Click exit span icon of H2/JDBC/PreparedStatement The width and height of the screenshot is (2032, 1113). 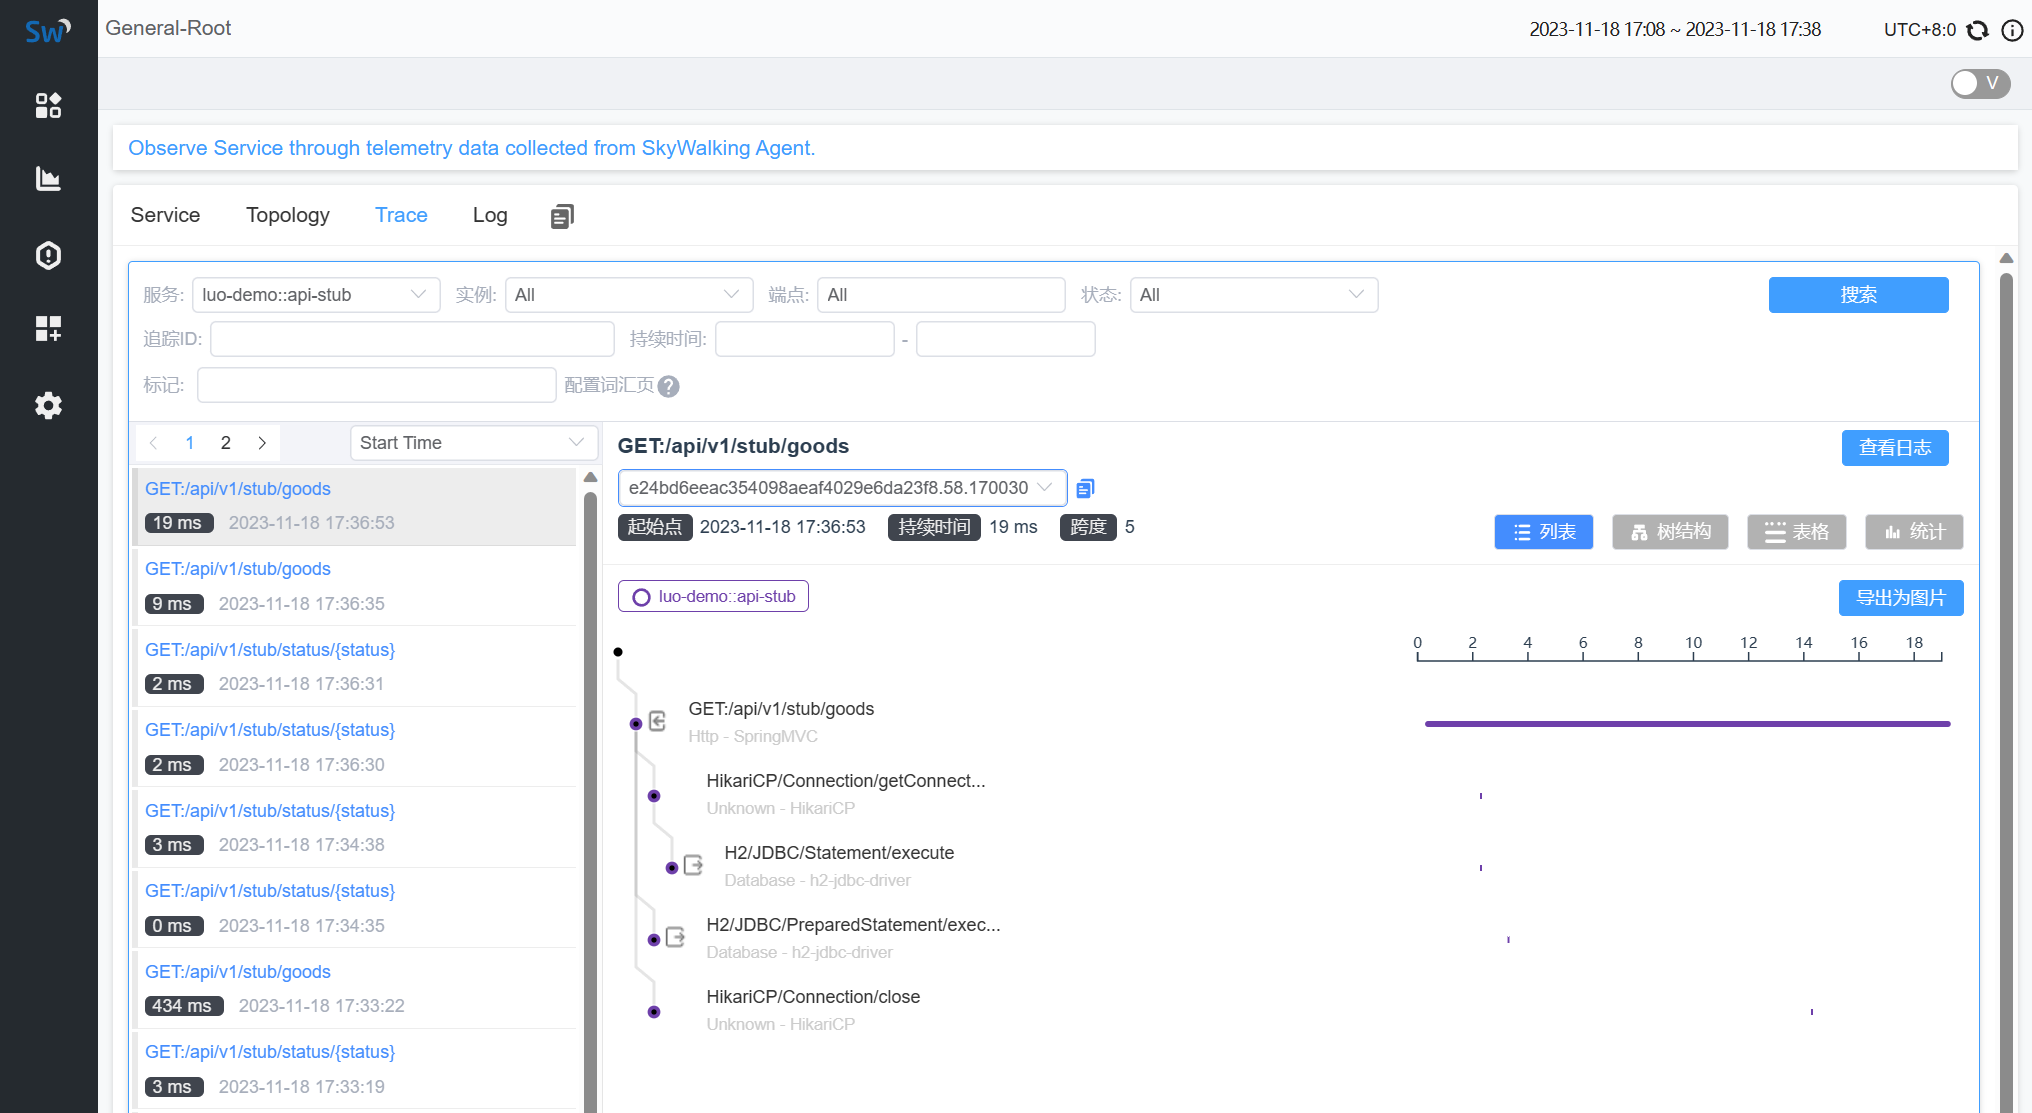tap(675, 937)
